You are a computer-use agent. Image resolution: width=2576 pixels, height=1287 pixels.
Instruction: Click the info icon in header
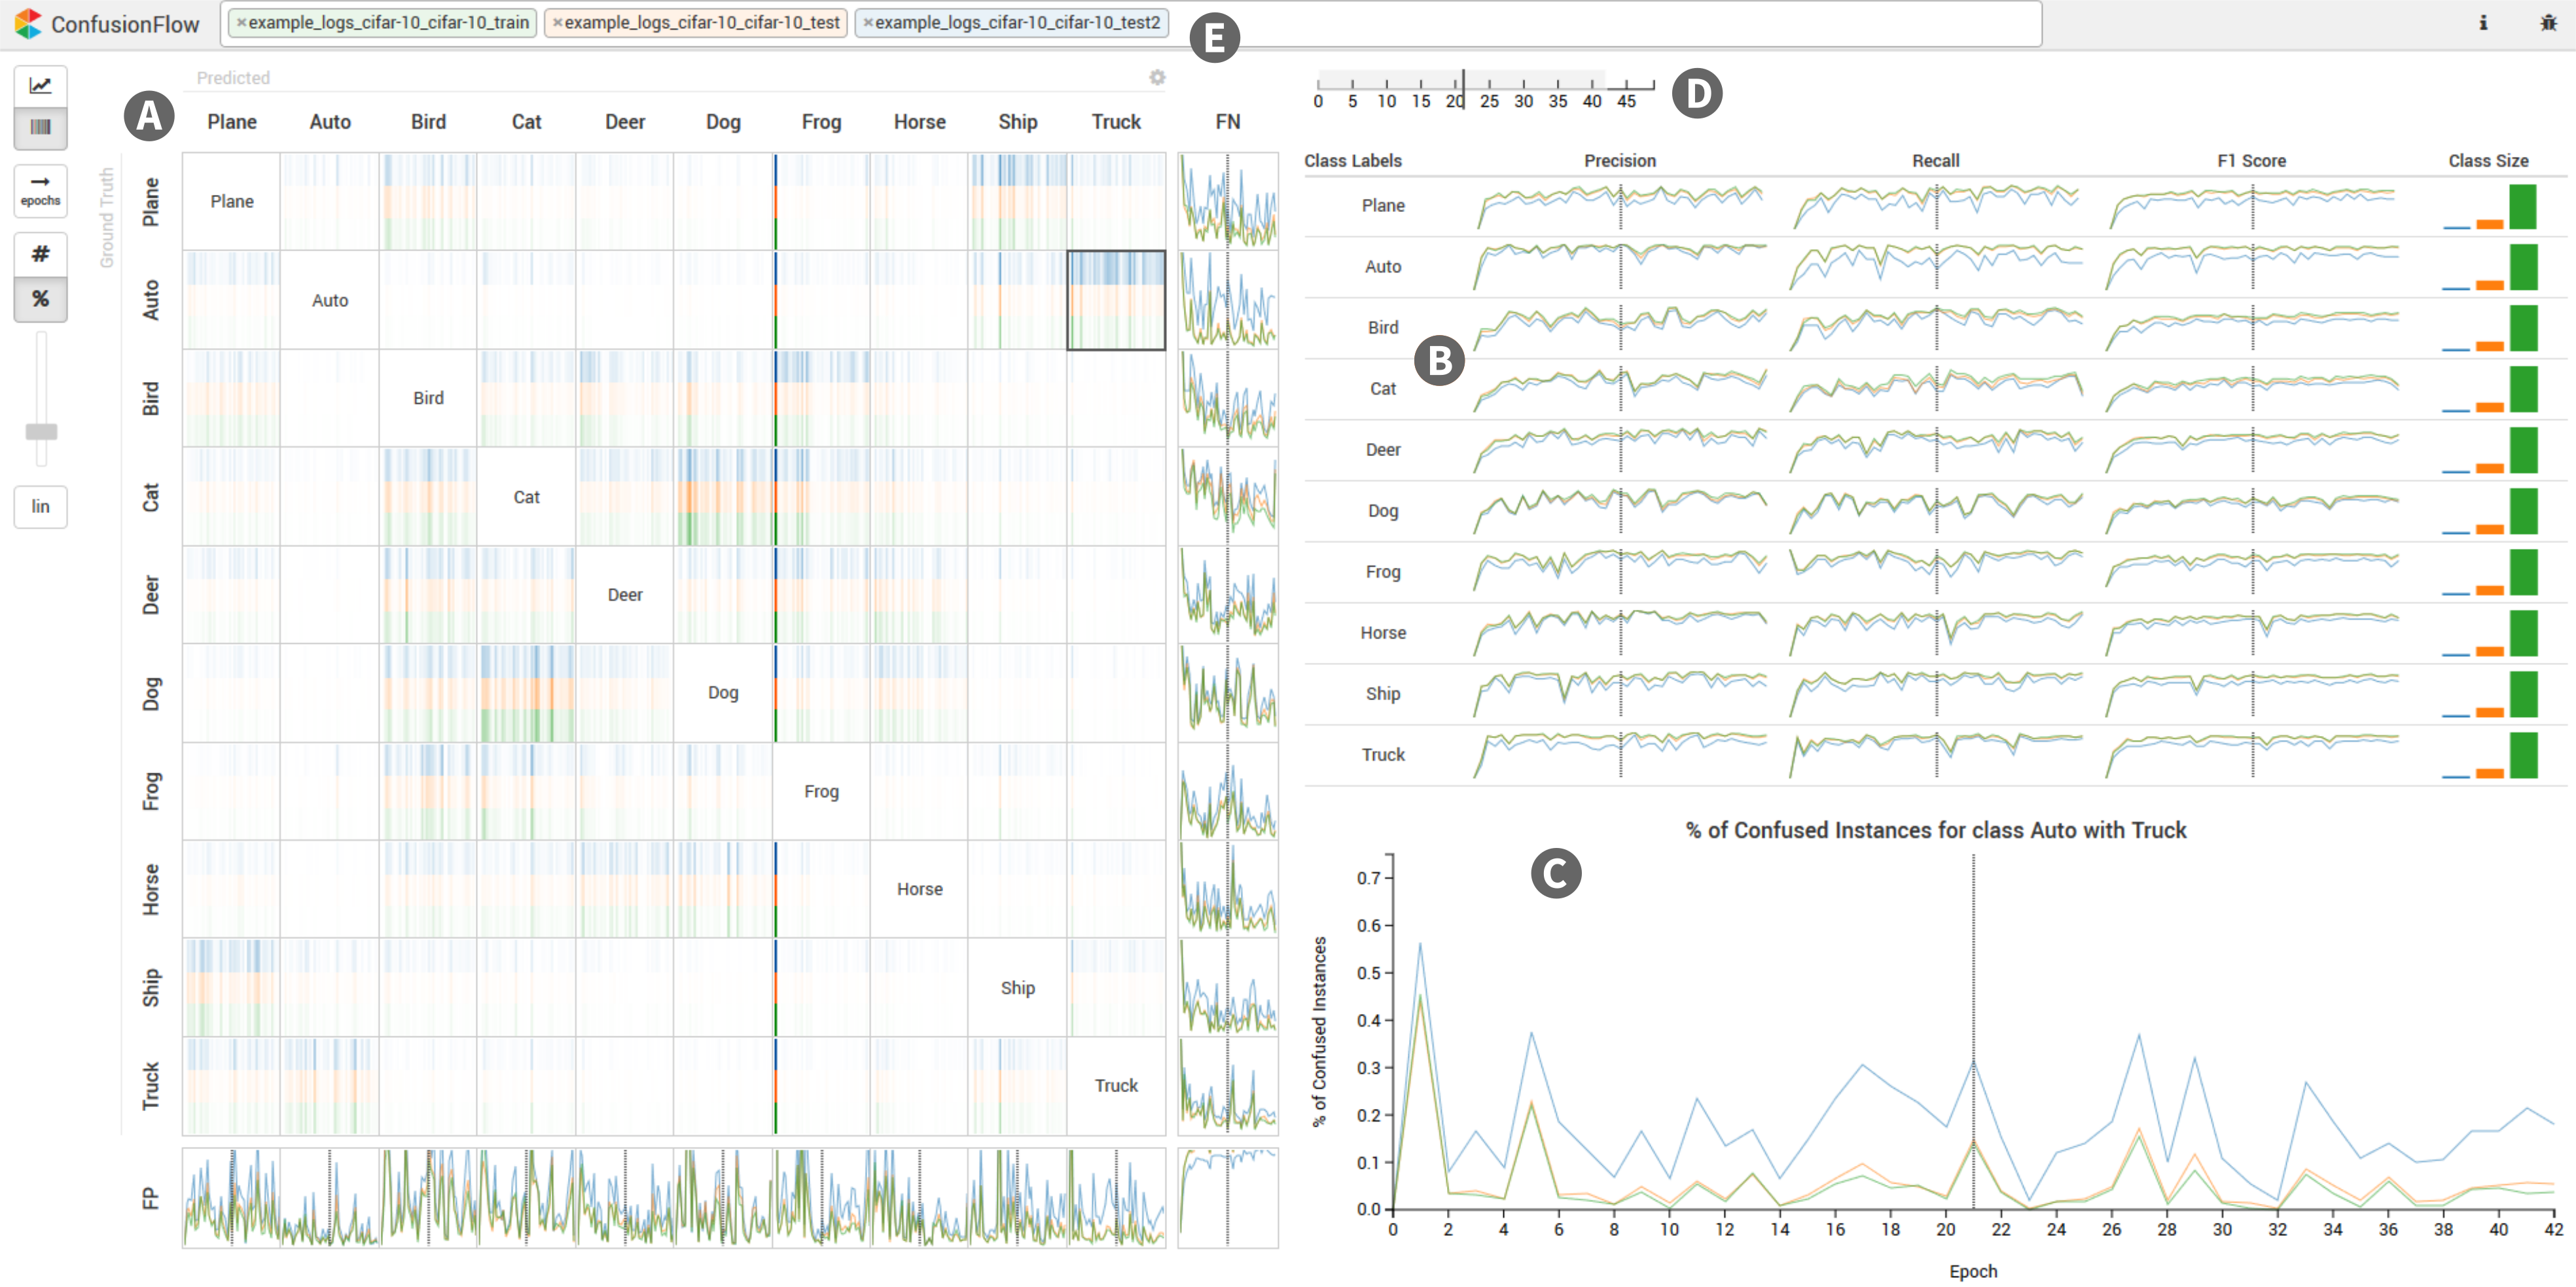[2483, 22]
